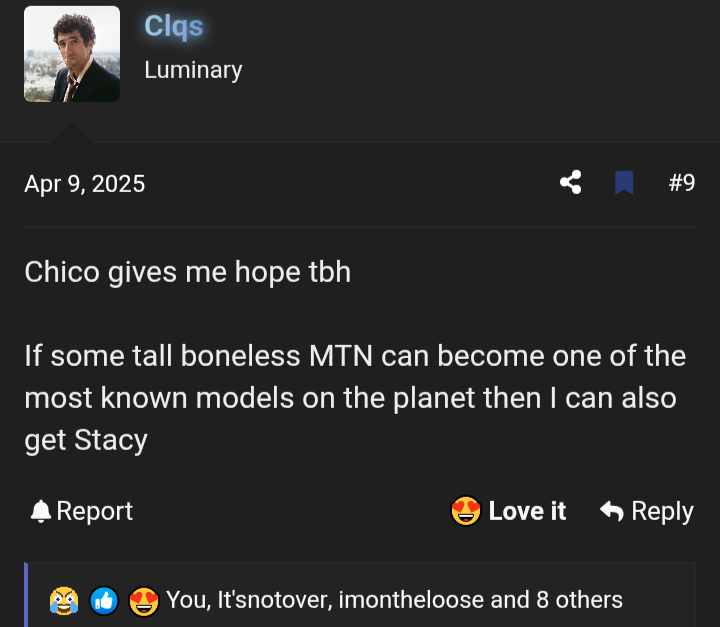This screenshot has height=627, width=720.
Task: Open the Clqs user avatar
Action: (72, 54)
